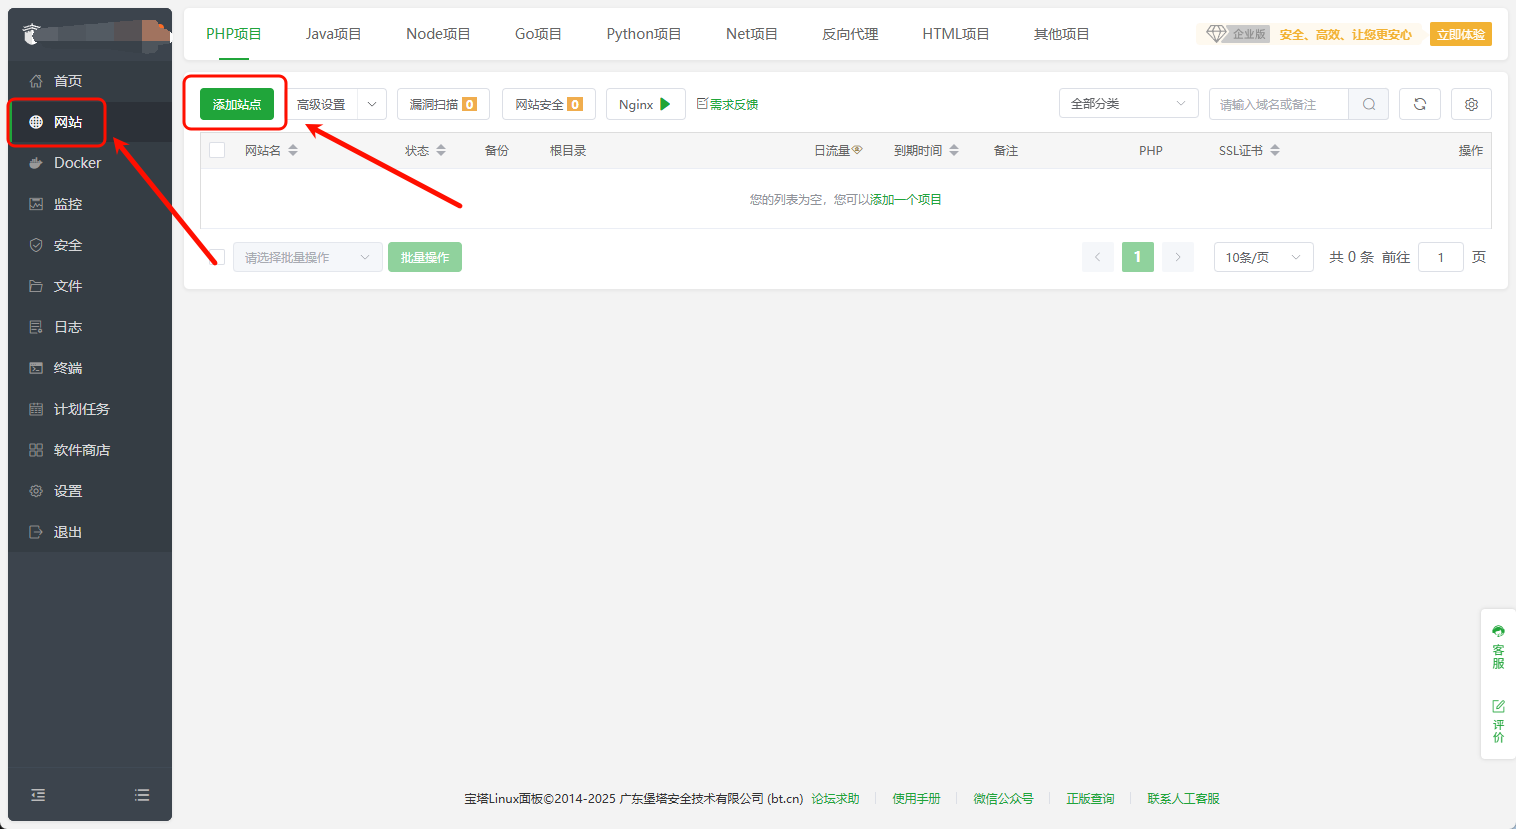Tick the select-all checkbox in table header
Image resolution: width=1516 pixels, height=829 pixels.
[217, 150]
